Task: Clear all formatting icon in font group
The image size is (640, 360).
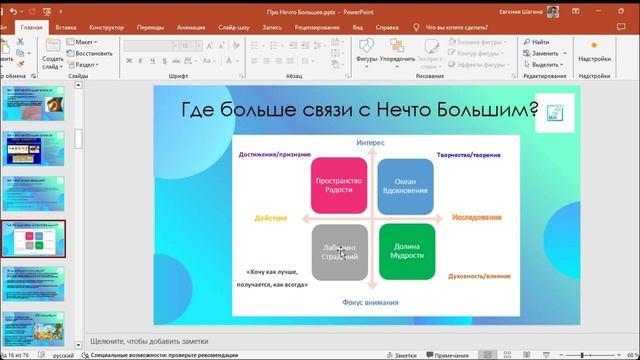Action: 236,46
